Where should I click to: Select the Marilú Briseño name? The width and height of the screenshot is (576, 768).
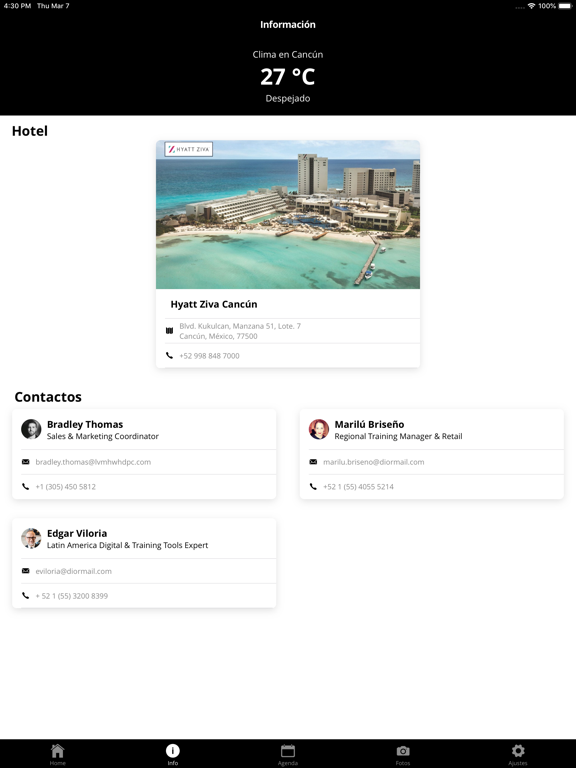[x=369, y=424]
